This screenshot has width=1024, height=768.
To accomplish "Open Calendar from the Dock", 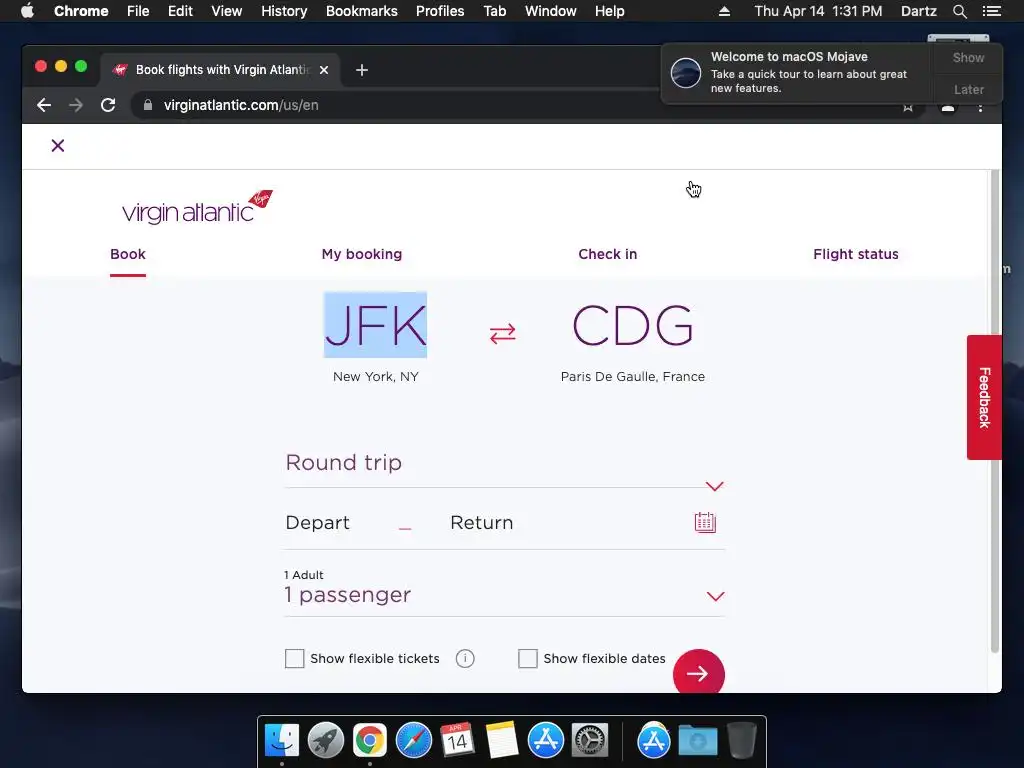I will tap(457, 741).
